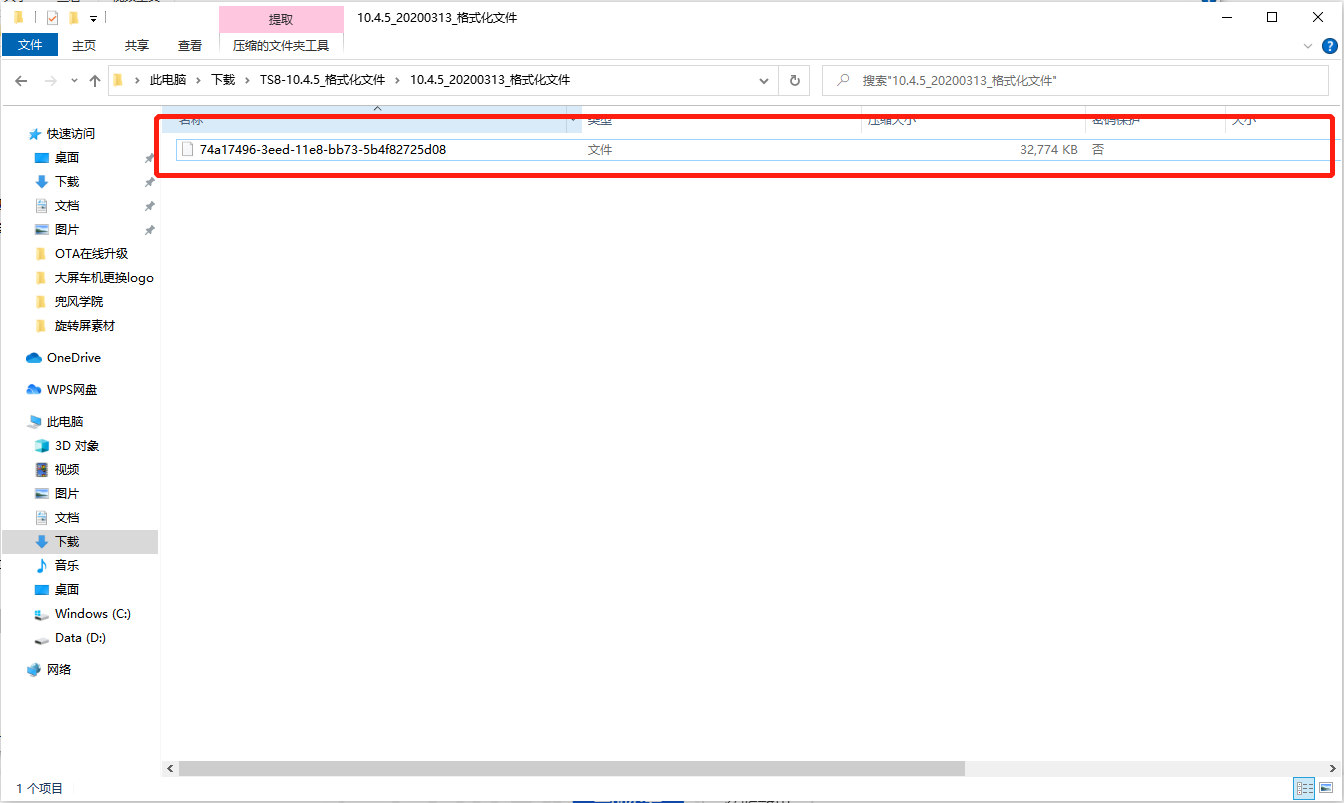The width and height of the screenshot is (1344, 803).
Task: Click the Back navigation arrow
Action: pos(21,81)
